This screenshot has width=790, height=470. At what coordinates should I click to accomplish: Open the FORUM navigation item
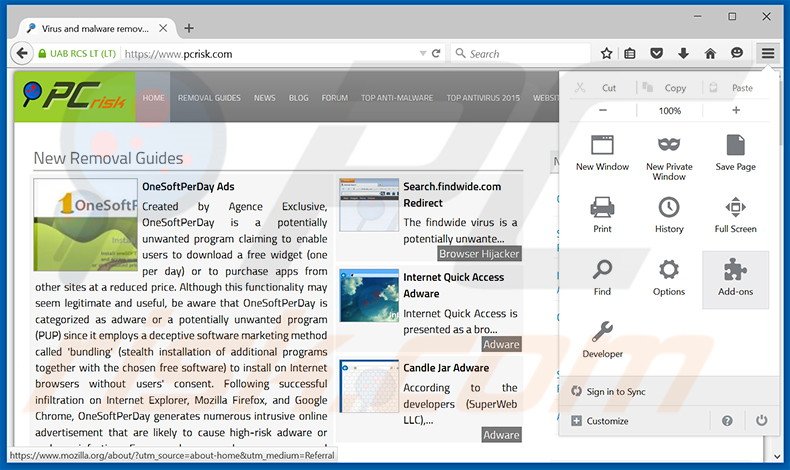pyautogui.click(x=335, y=98)
